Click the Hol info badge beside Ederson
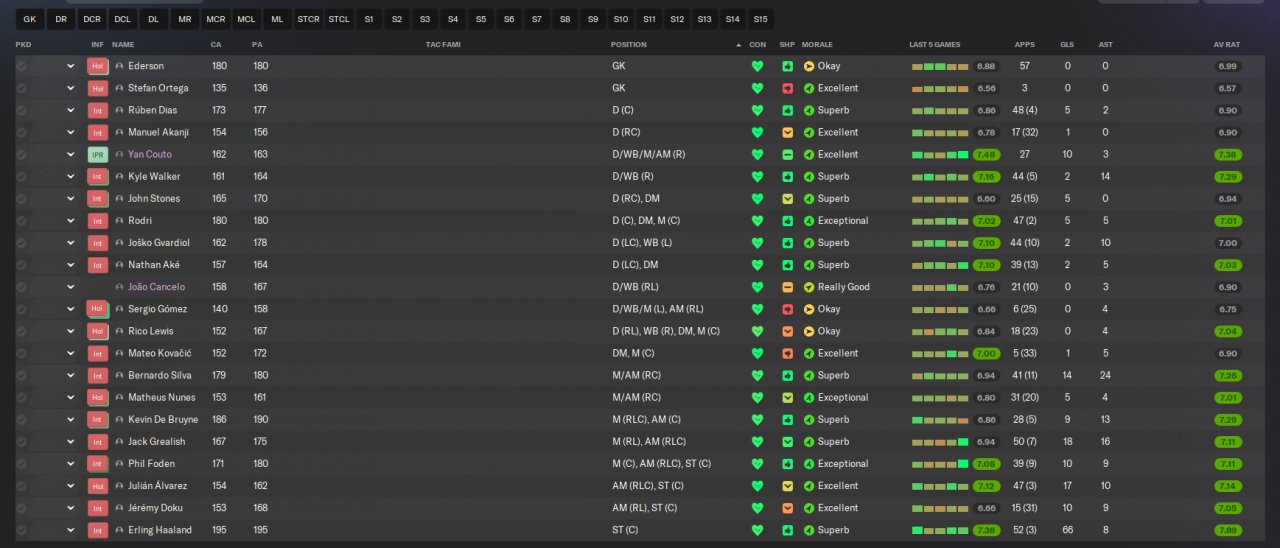Image resolution: width=1280 pixels, height=548 pixels. (97, 66)
